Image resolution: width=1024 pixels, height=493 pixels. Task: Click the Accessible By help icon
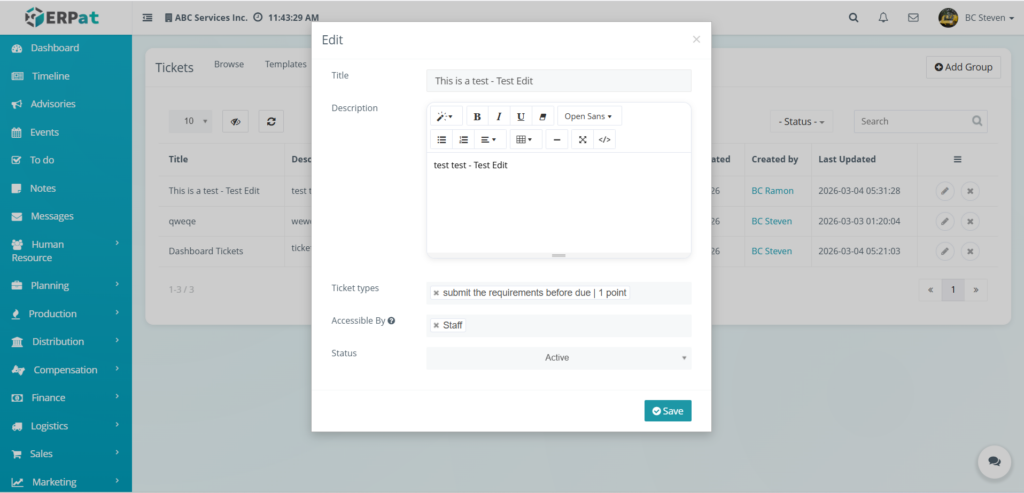click(x=391, y=321)
